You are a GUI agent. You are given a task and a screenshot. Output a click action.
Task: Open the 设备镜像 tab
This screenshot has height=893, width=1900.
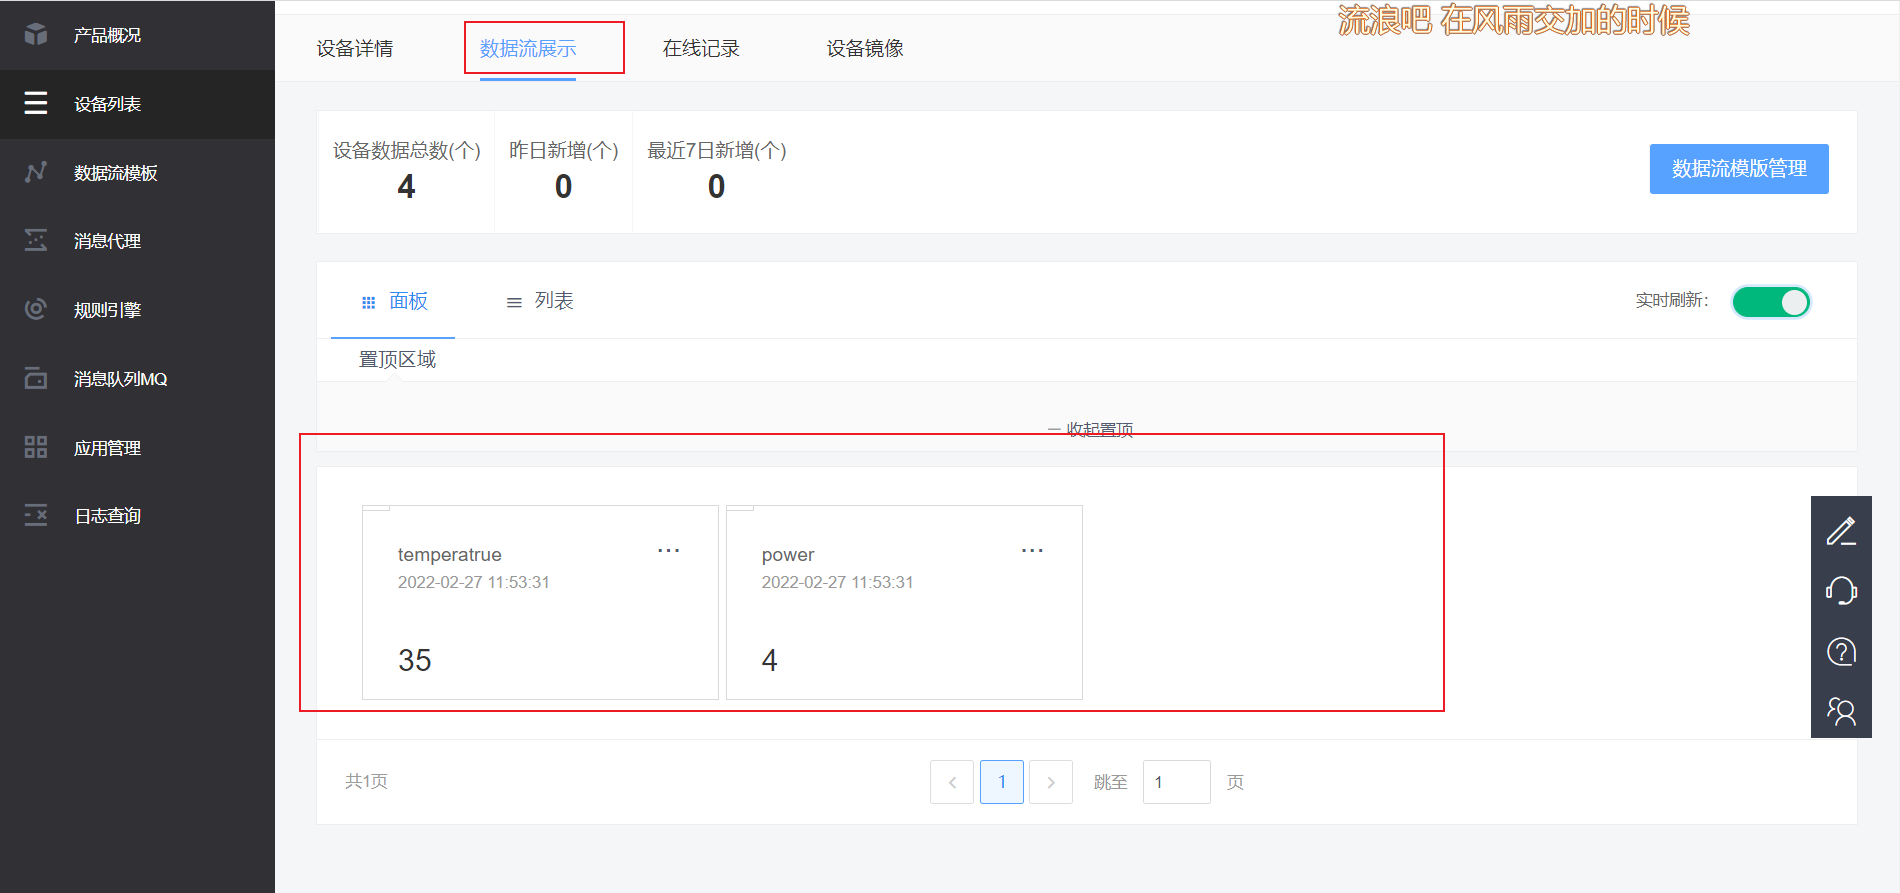[865, 48]
